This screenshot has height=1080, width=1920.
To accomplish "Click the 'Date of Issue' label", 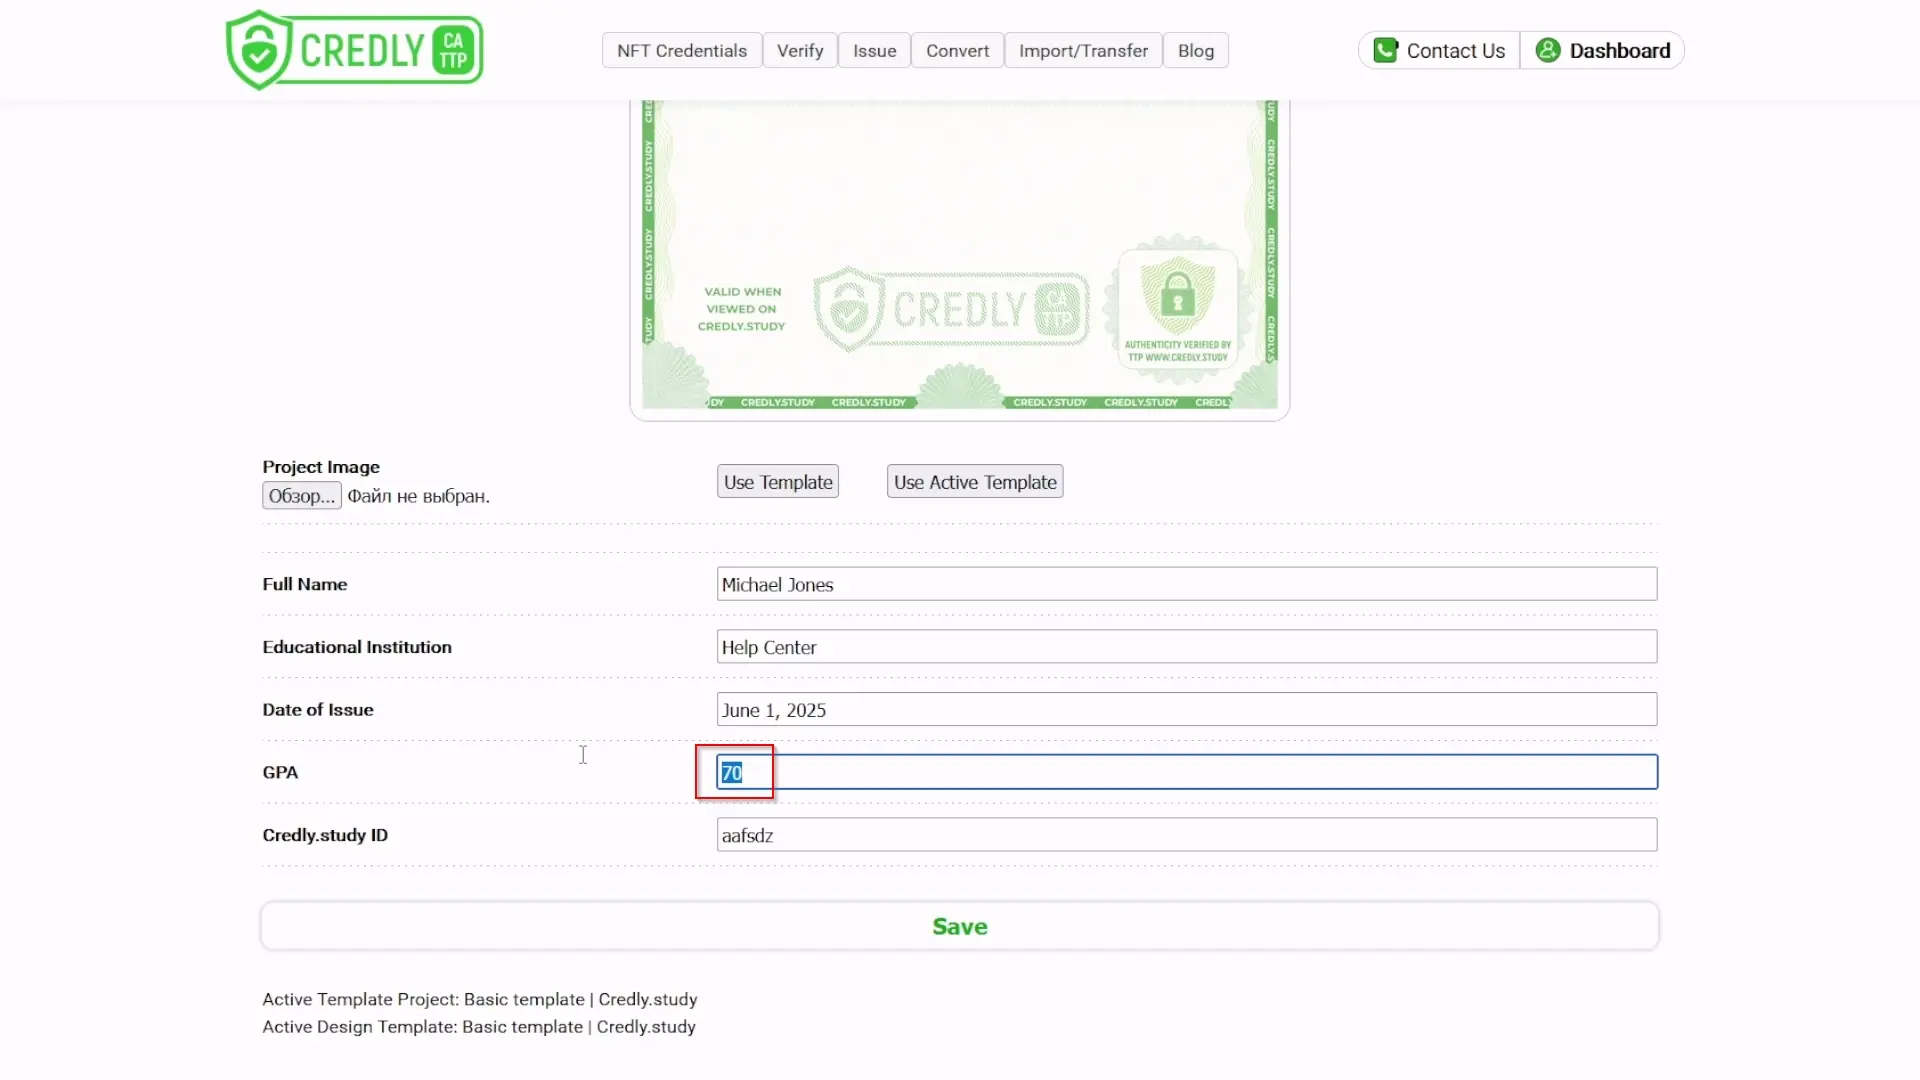I will 318,710.
